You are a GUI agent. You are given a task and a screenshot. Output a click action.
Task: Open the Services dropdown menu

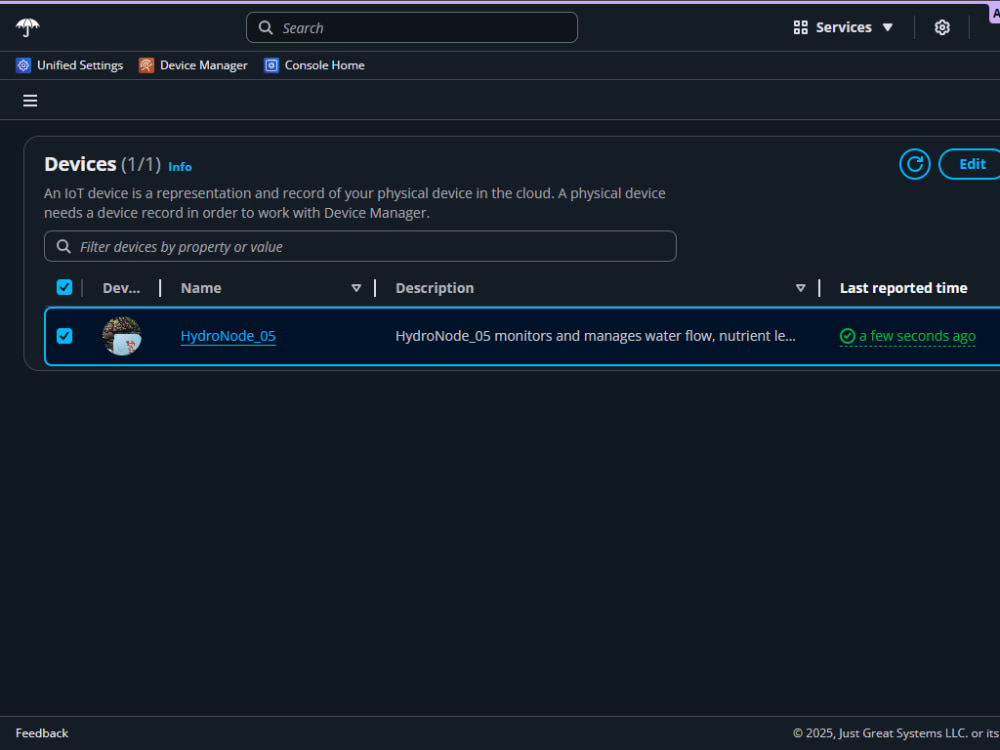(842, 27)
